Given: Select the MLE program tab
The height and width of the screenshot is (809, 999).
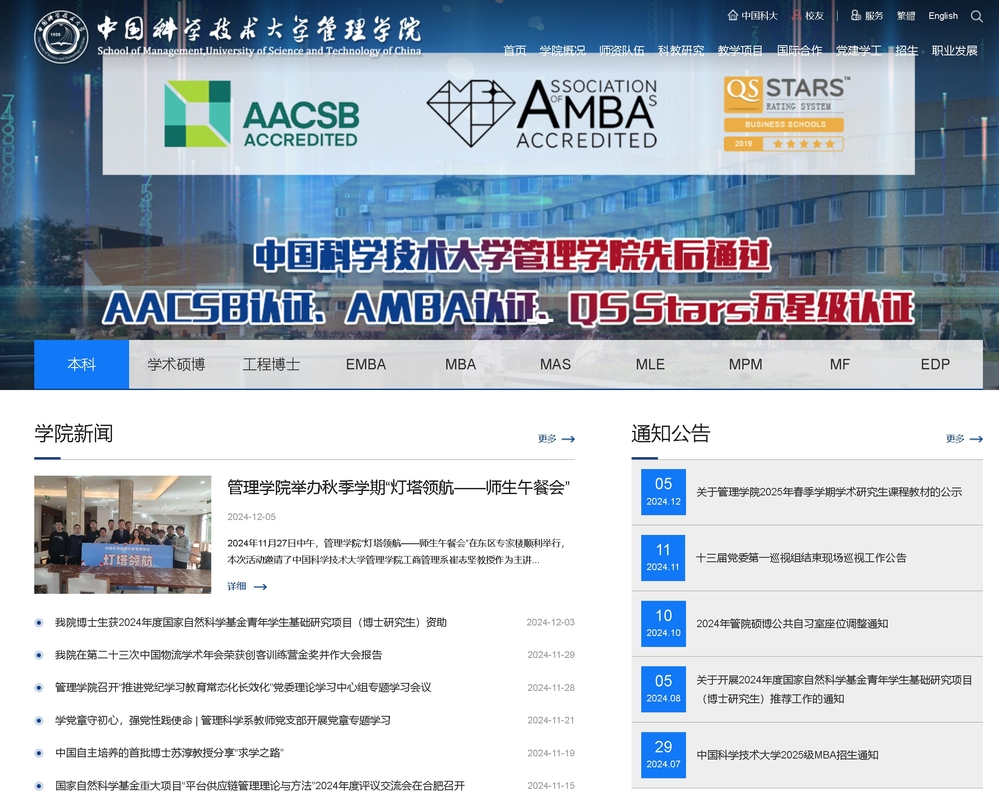Looking at the screenshot, I should (x=650, y=364).
